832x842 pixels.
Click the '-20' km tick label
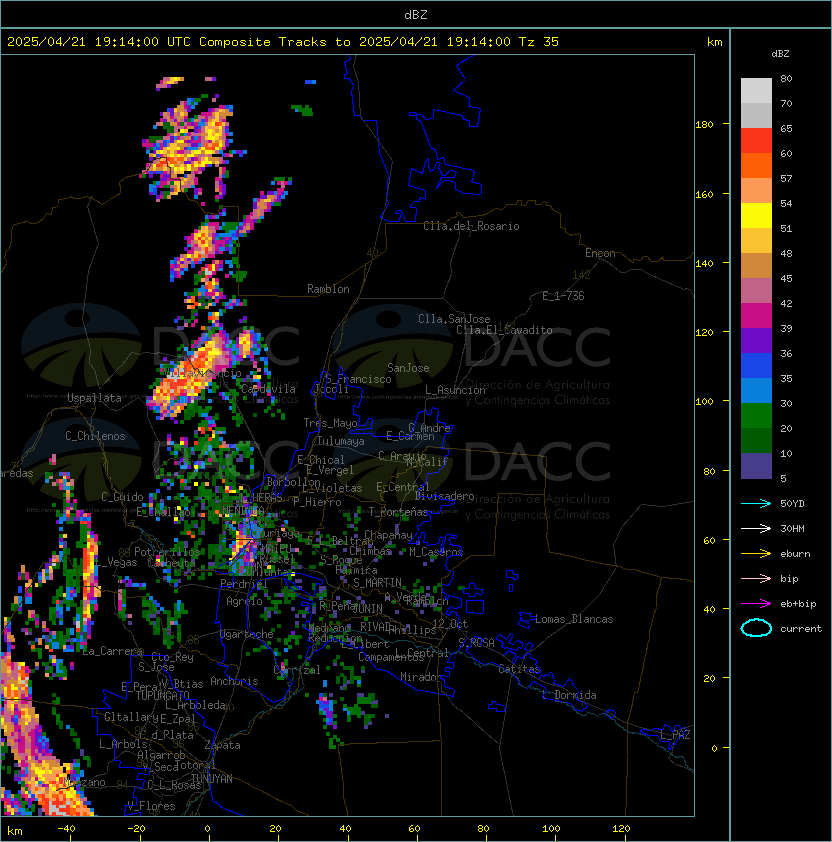point(135,829)
